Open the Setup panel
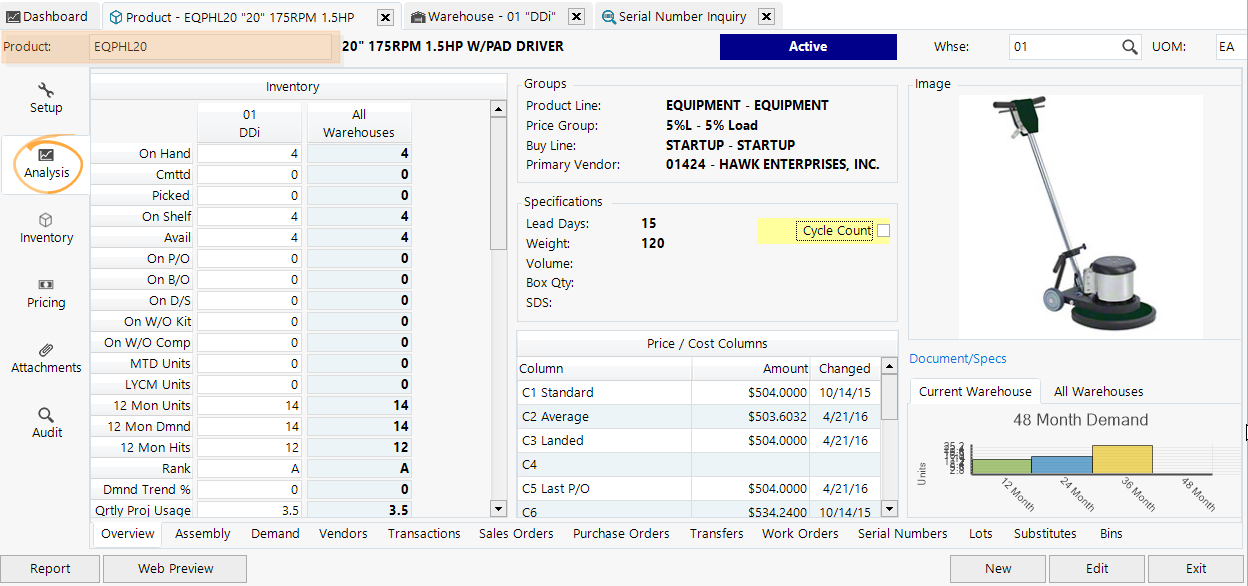This screenshot has width=1248, height=586. tap(45, 98)
